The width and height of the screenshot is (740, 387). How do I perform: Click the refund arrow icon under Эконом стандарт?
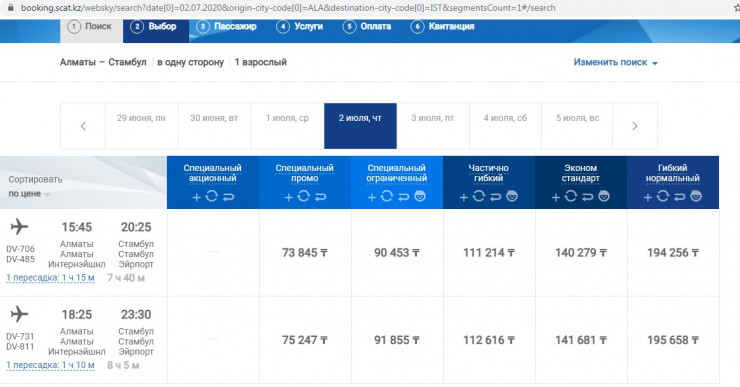coord(588,197)
